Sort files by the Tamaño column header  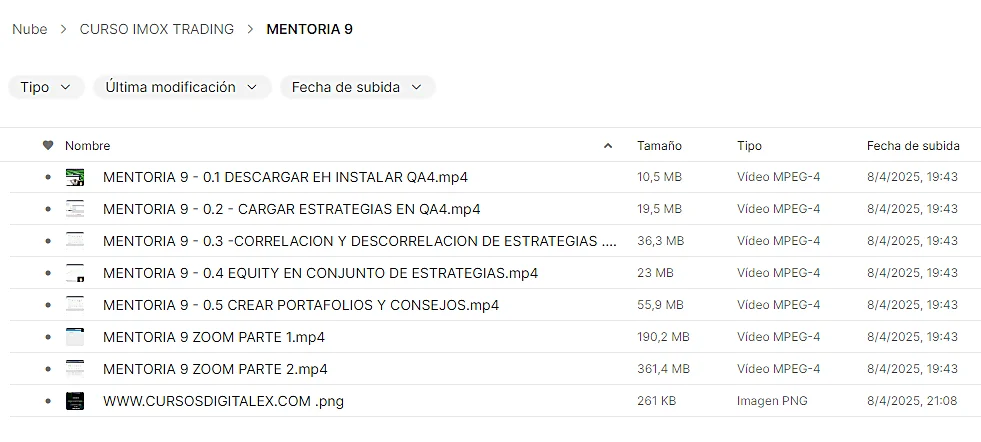659,146
